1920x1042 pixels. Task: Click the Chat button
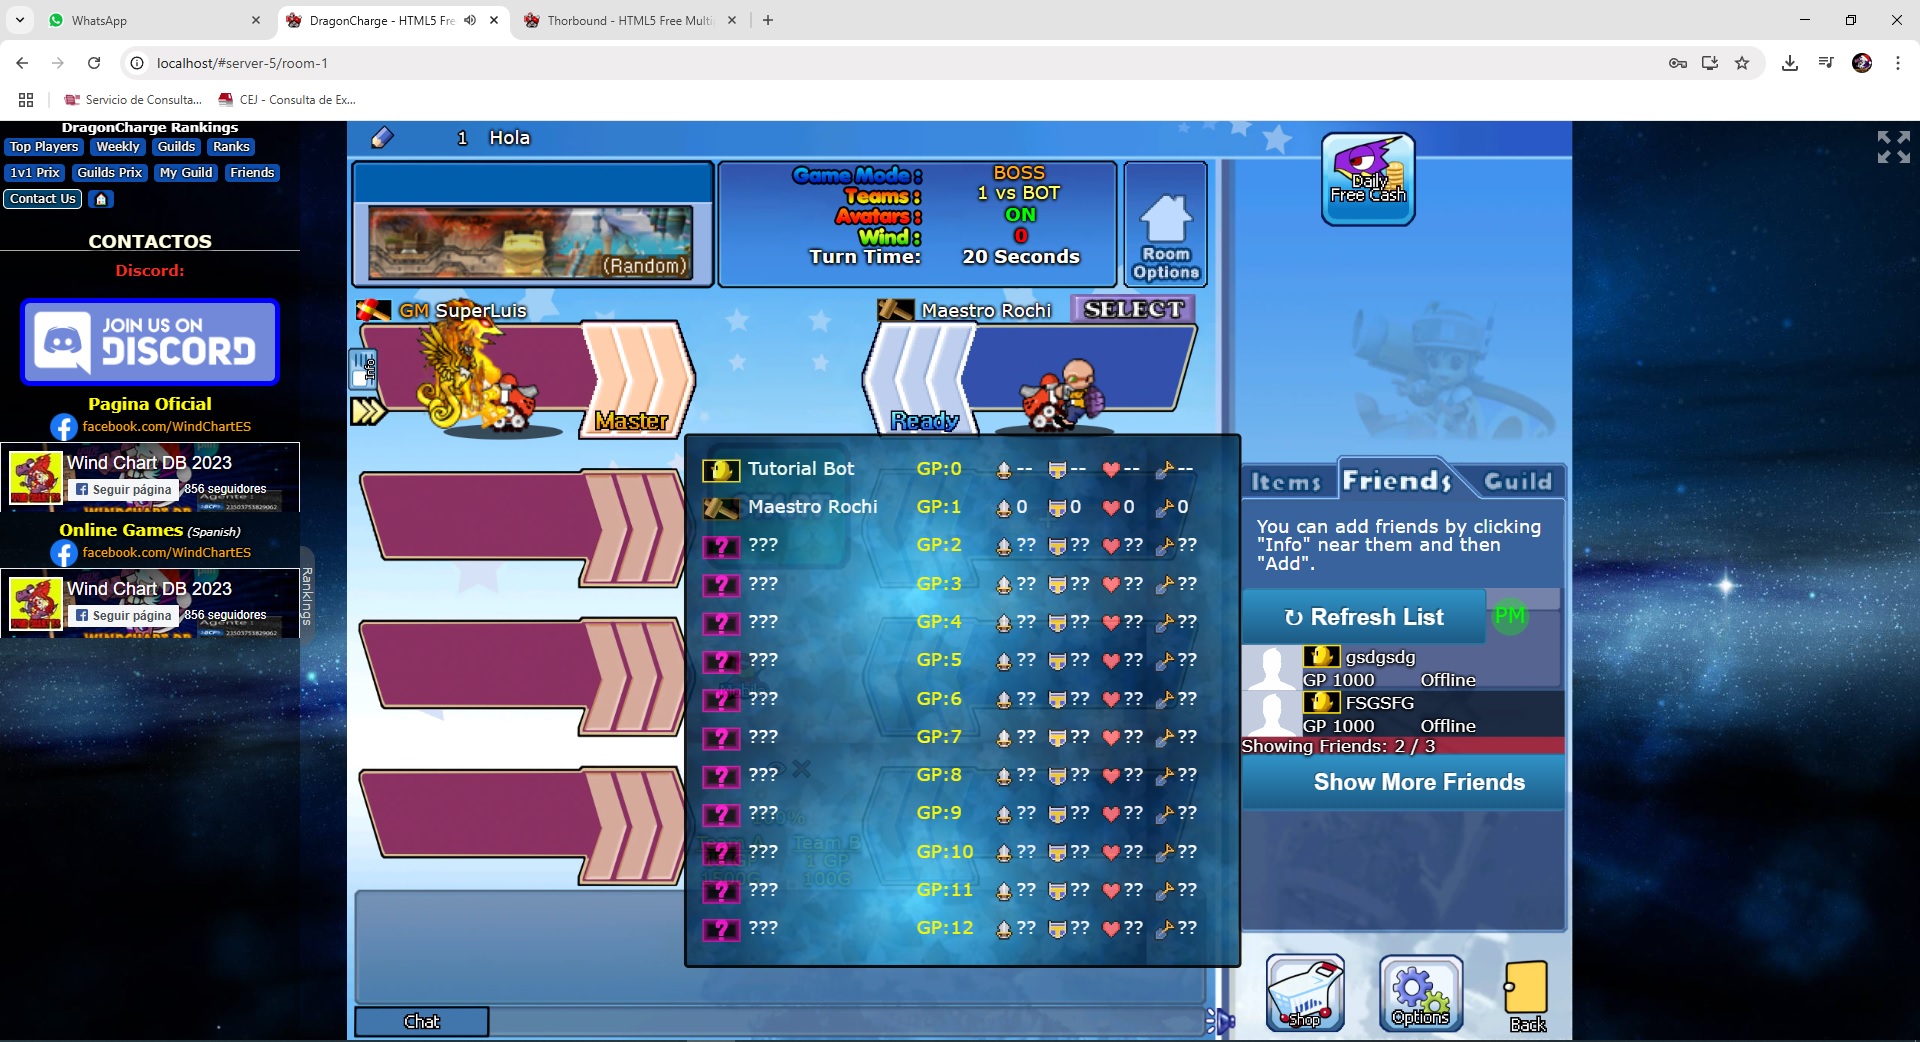[422, 1021]
